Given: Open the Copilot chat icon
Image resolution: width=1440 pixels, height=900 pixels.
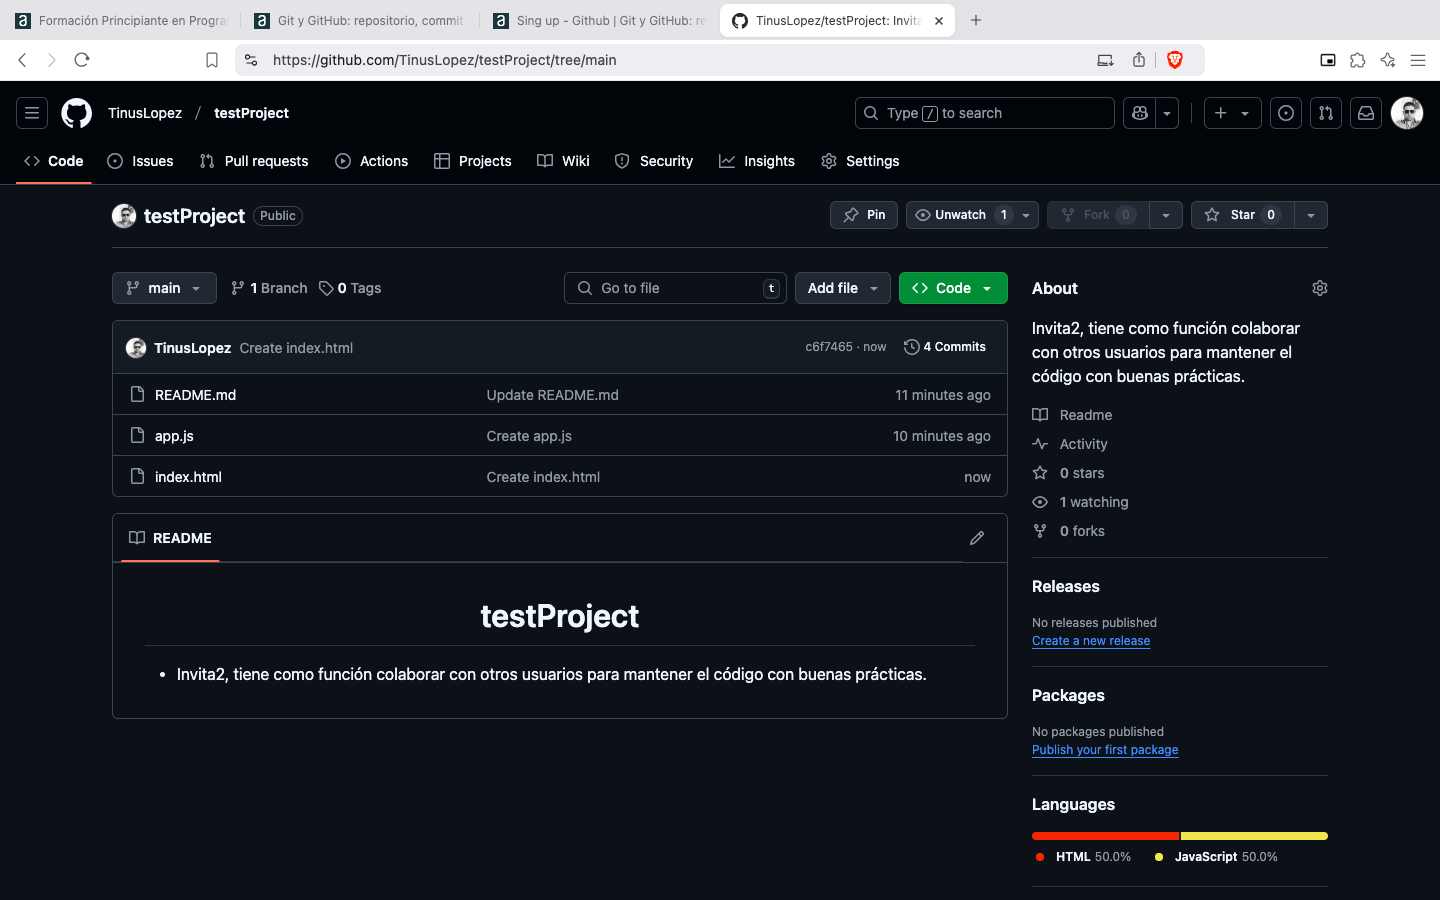Looking at the screenshot, I should click(1139, 113).
